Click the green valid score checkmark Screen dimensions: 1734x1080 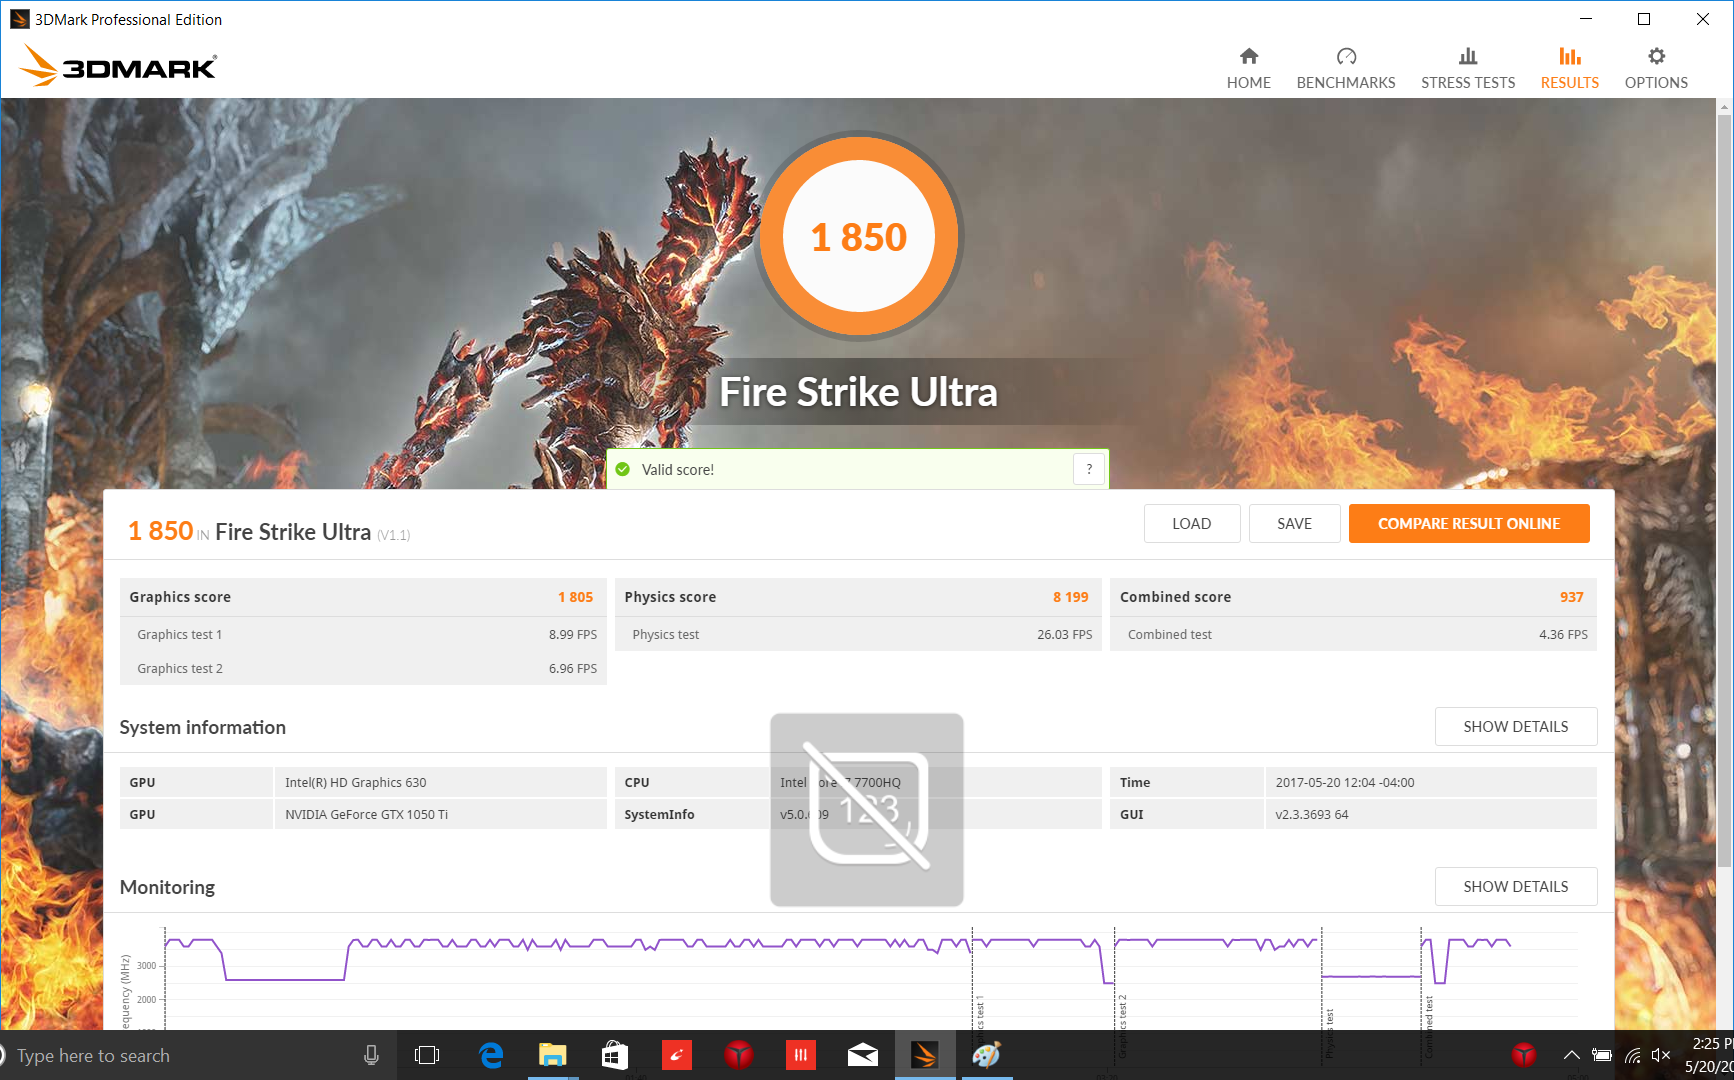point(623,469)
